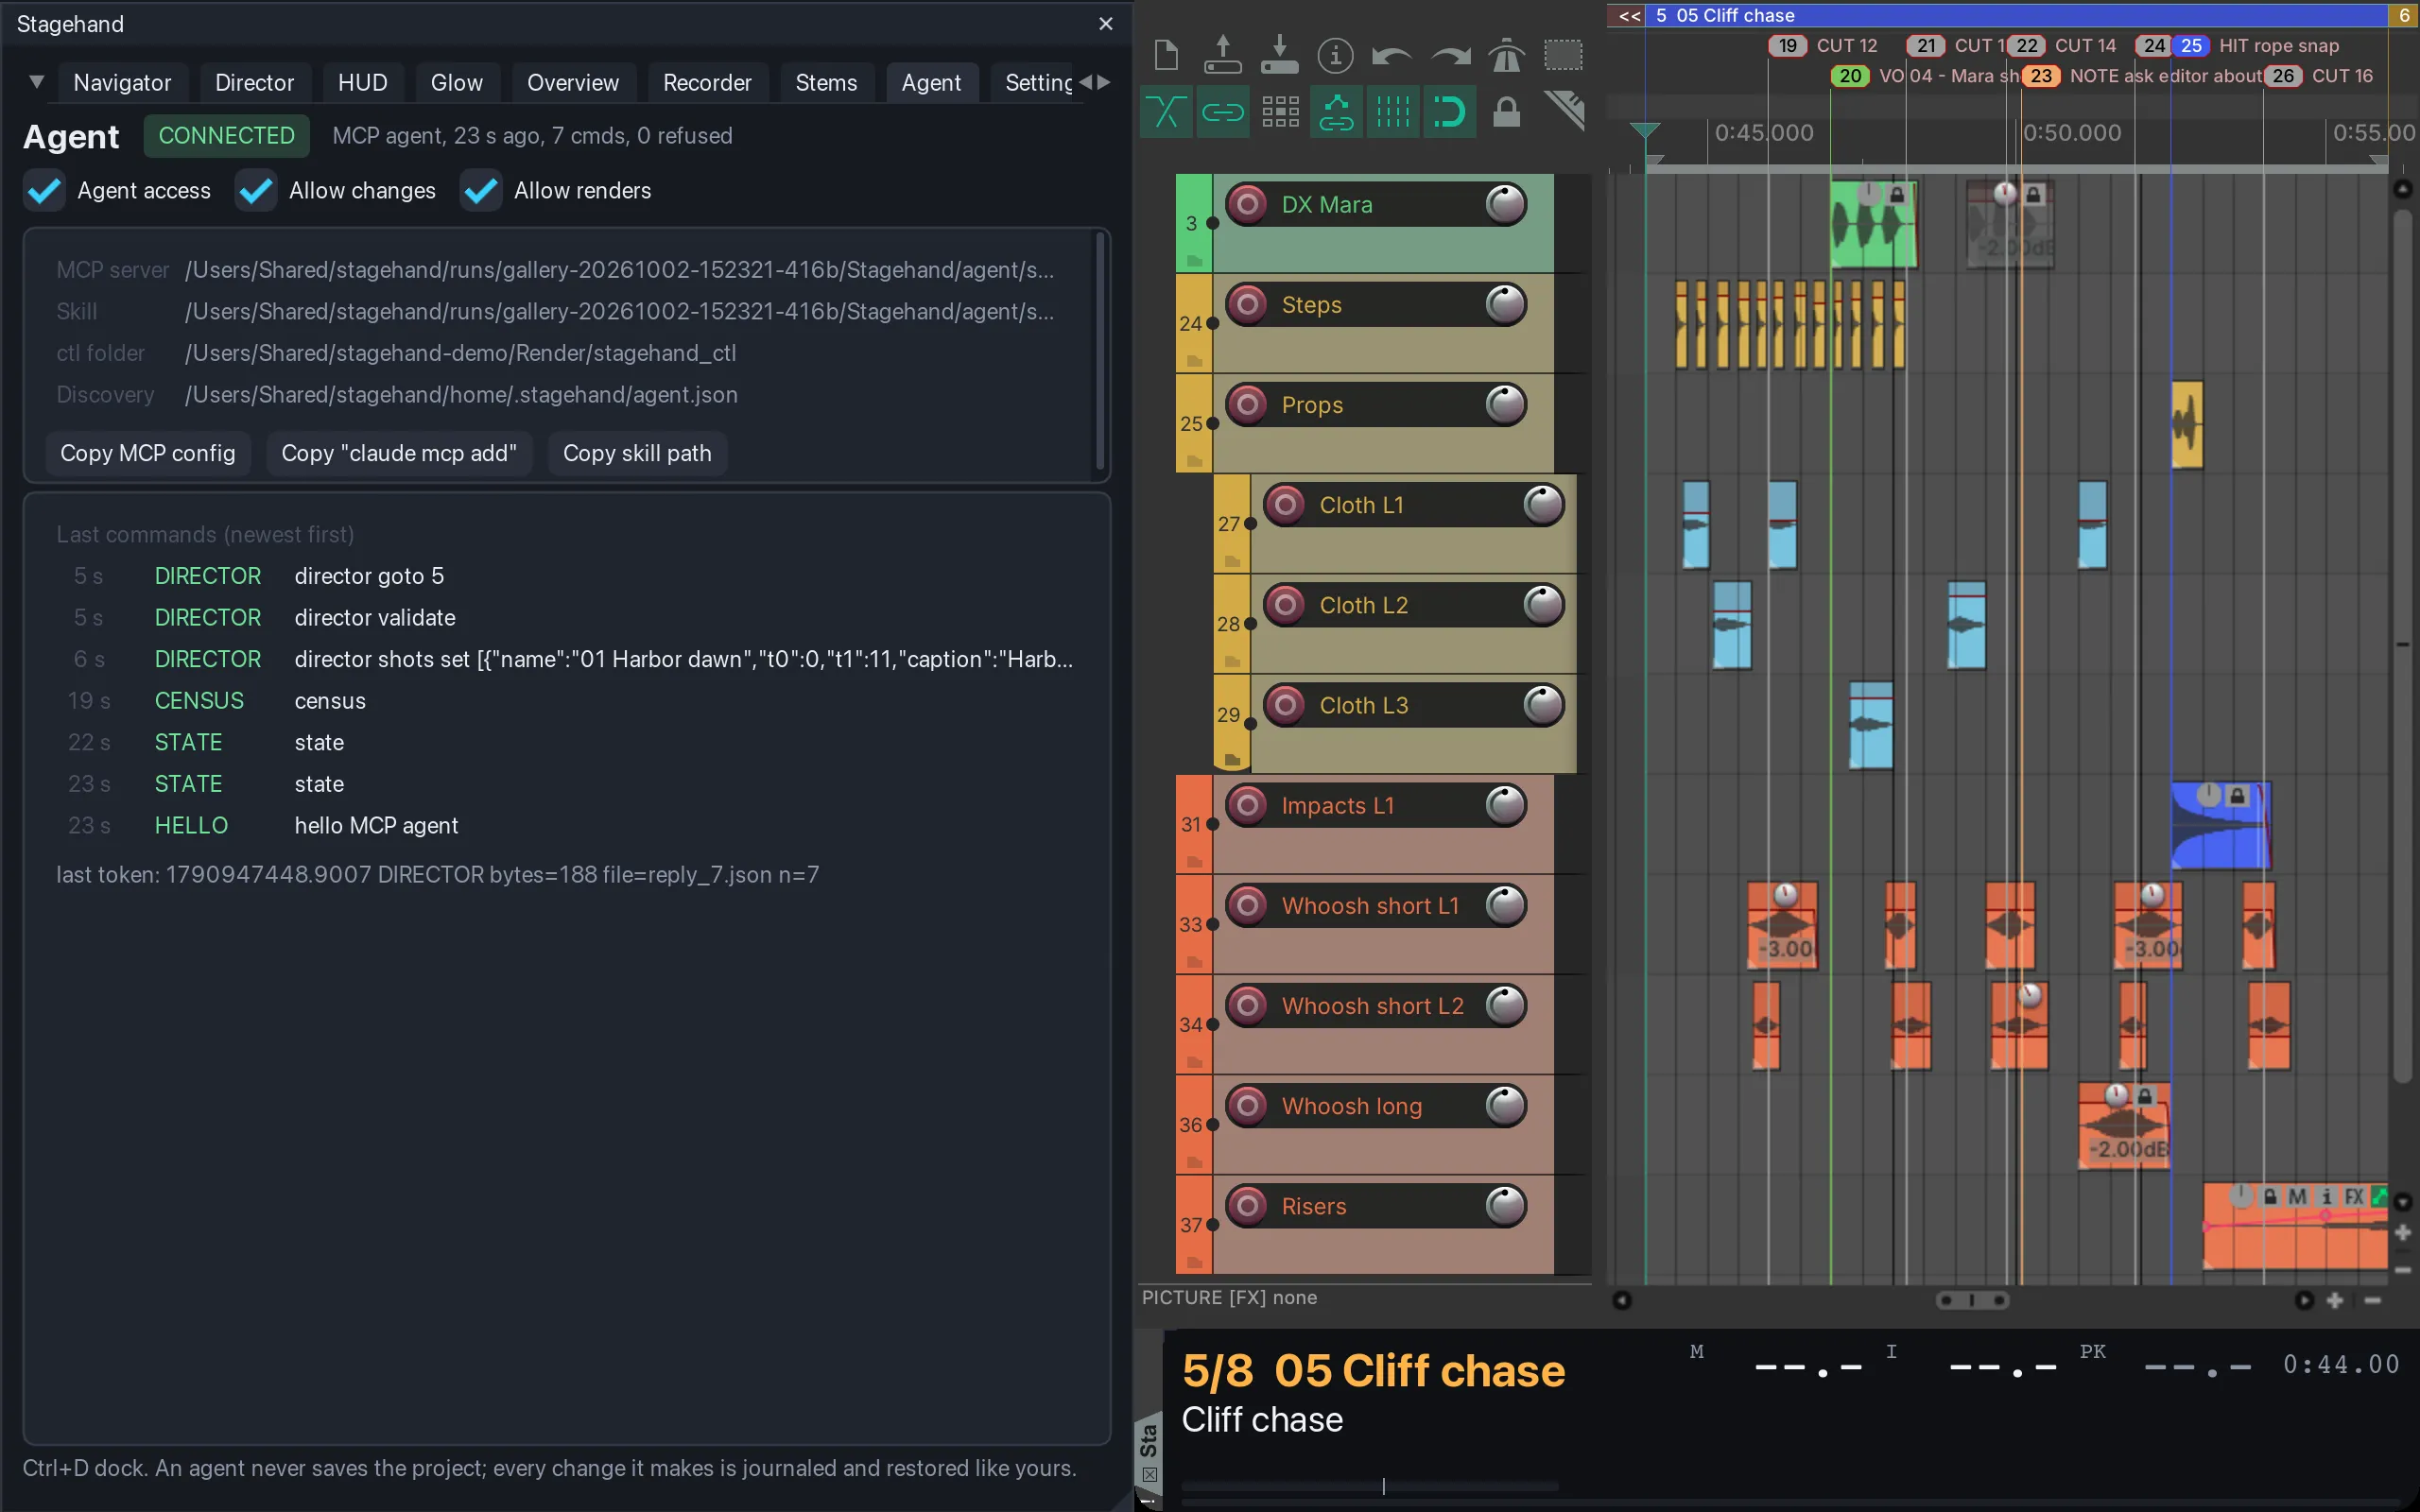
Task: Click the save project download icon
Action: point(1279,54)
